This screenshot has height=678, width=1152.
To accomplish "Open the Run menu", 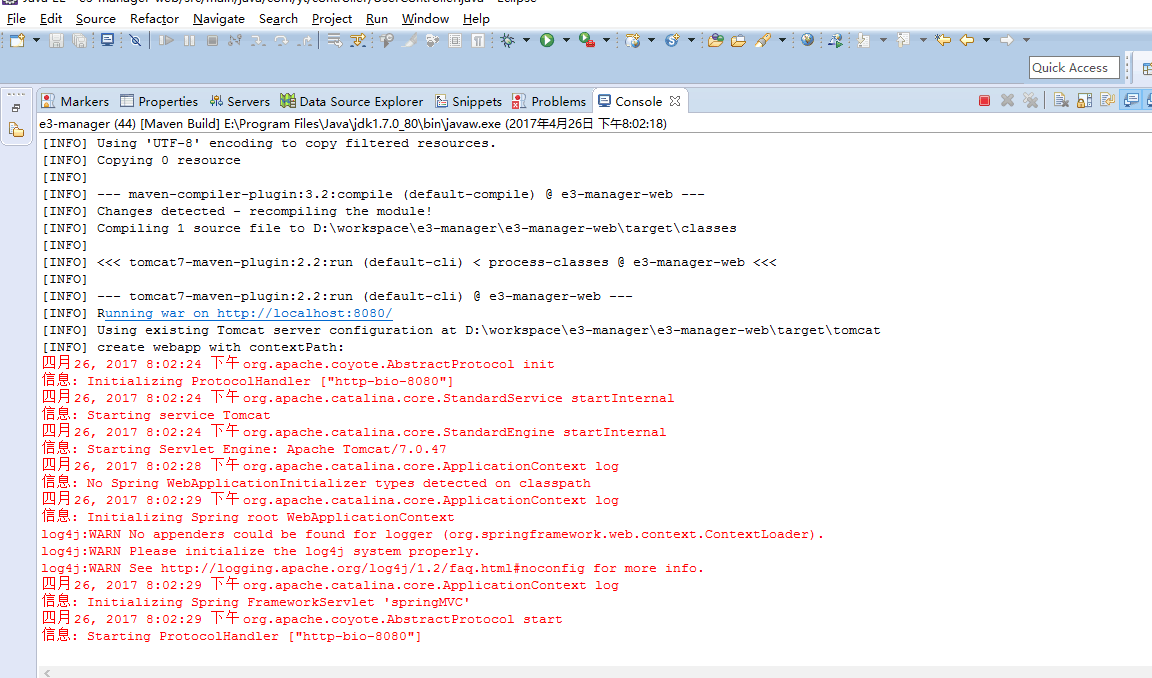I will point(377,19).
